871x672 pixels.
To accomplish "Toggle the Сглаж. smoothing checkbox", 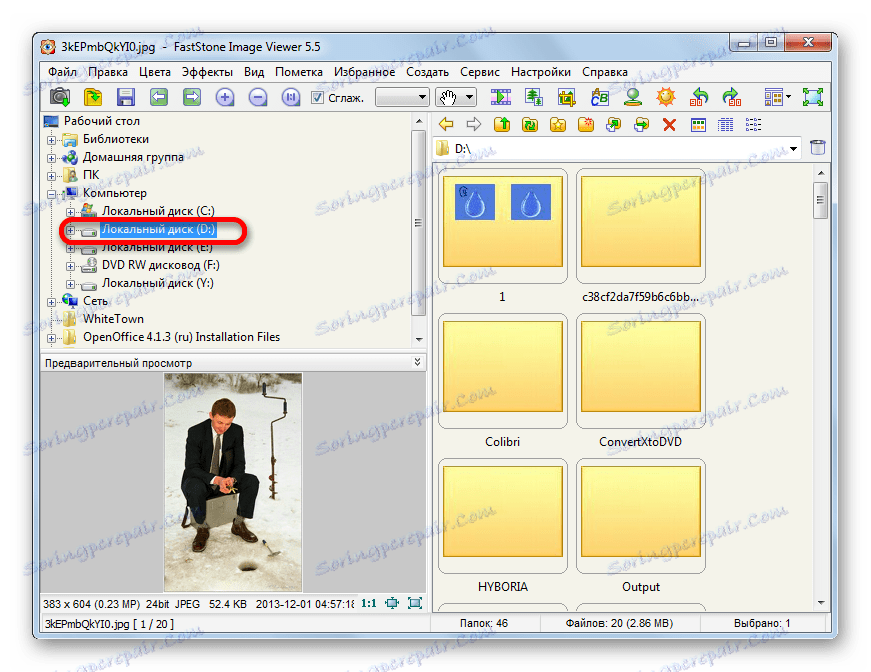I will [317, 98].
